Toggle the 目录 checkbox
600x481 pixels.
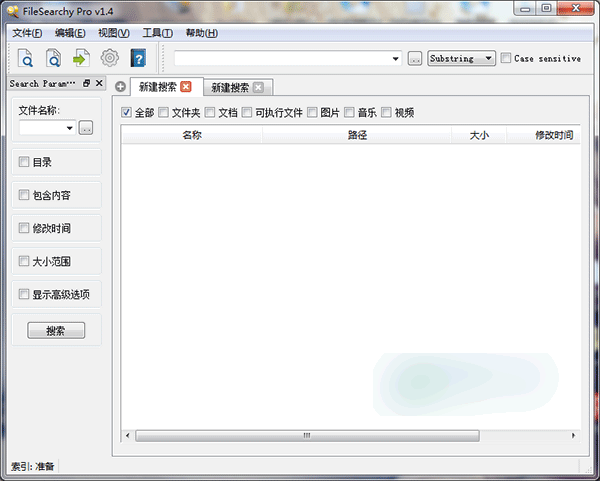[x=25, y=162]
